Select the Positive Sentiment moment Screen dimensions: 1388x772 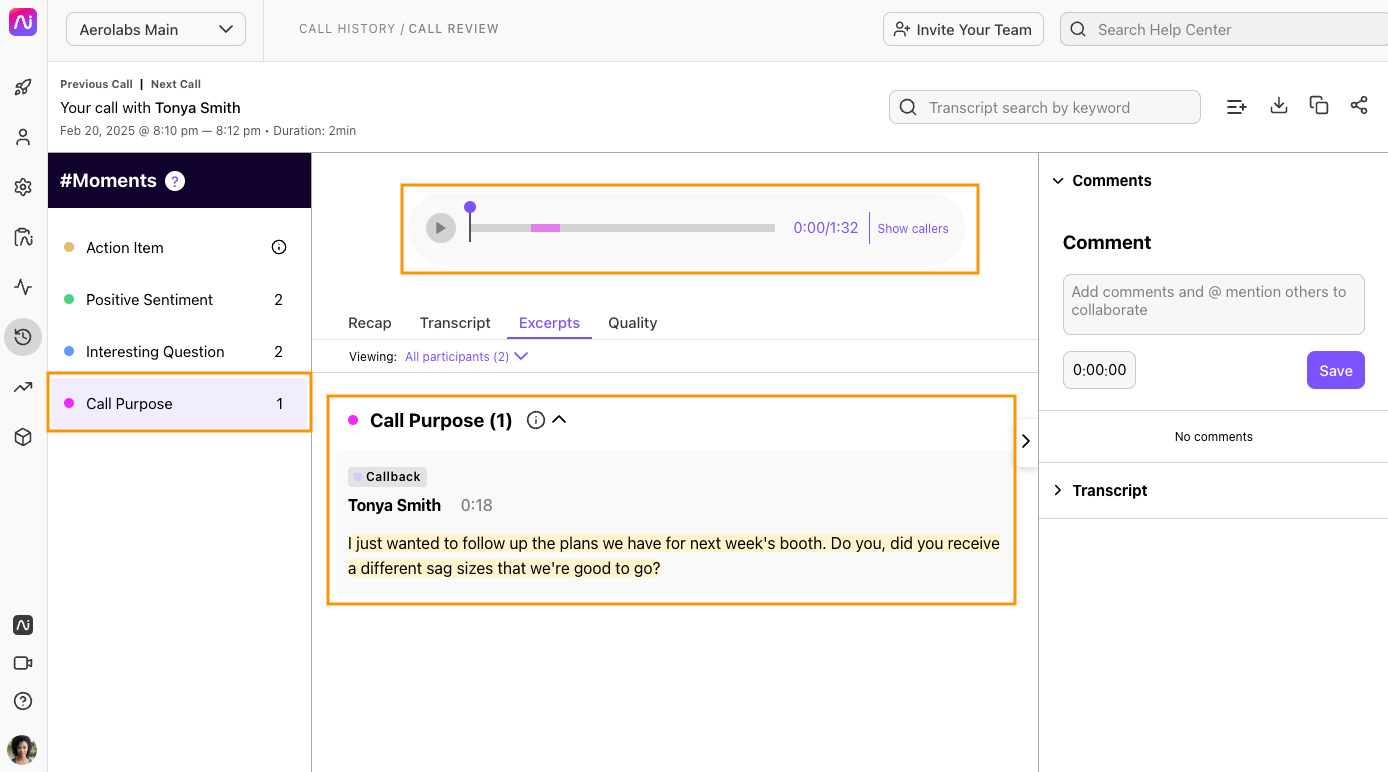pyautogui.click(x=180, y=299)
